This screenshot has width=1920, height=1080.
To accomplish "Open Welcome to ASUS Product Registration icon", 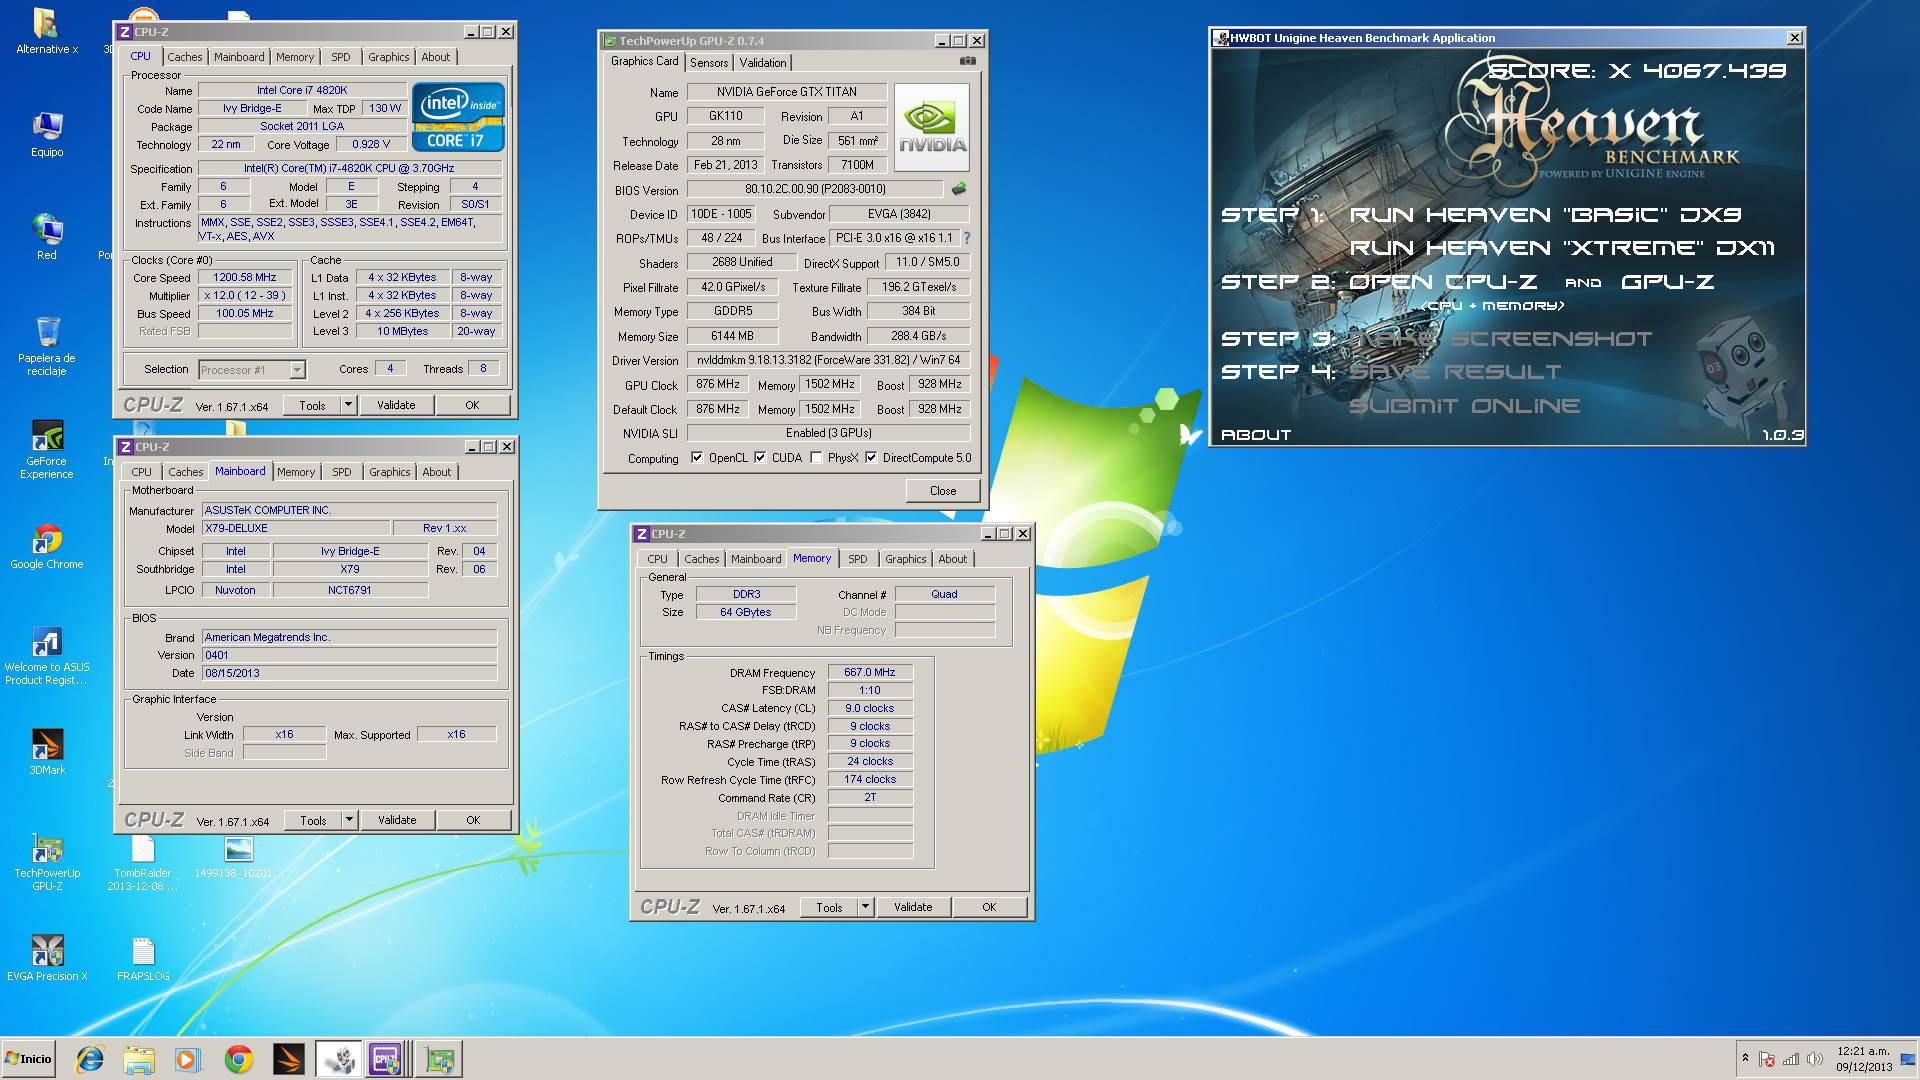I will click(x=46, y=655).
